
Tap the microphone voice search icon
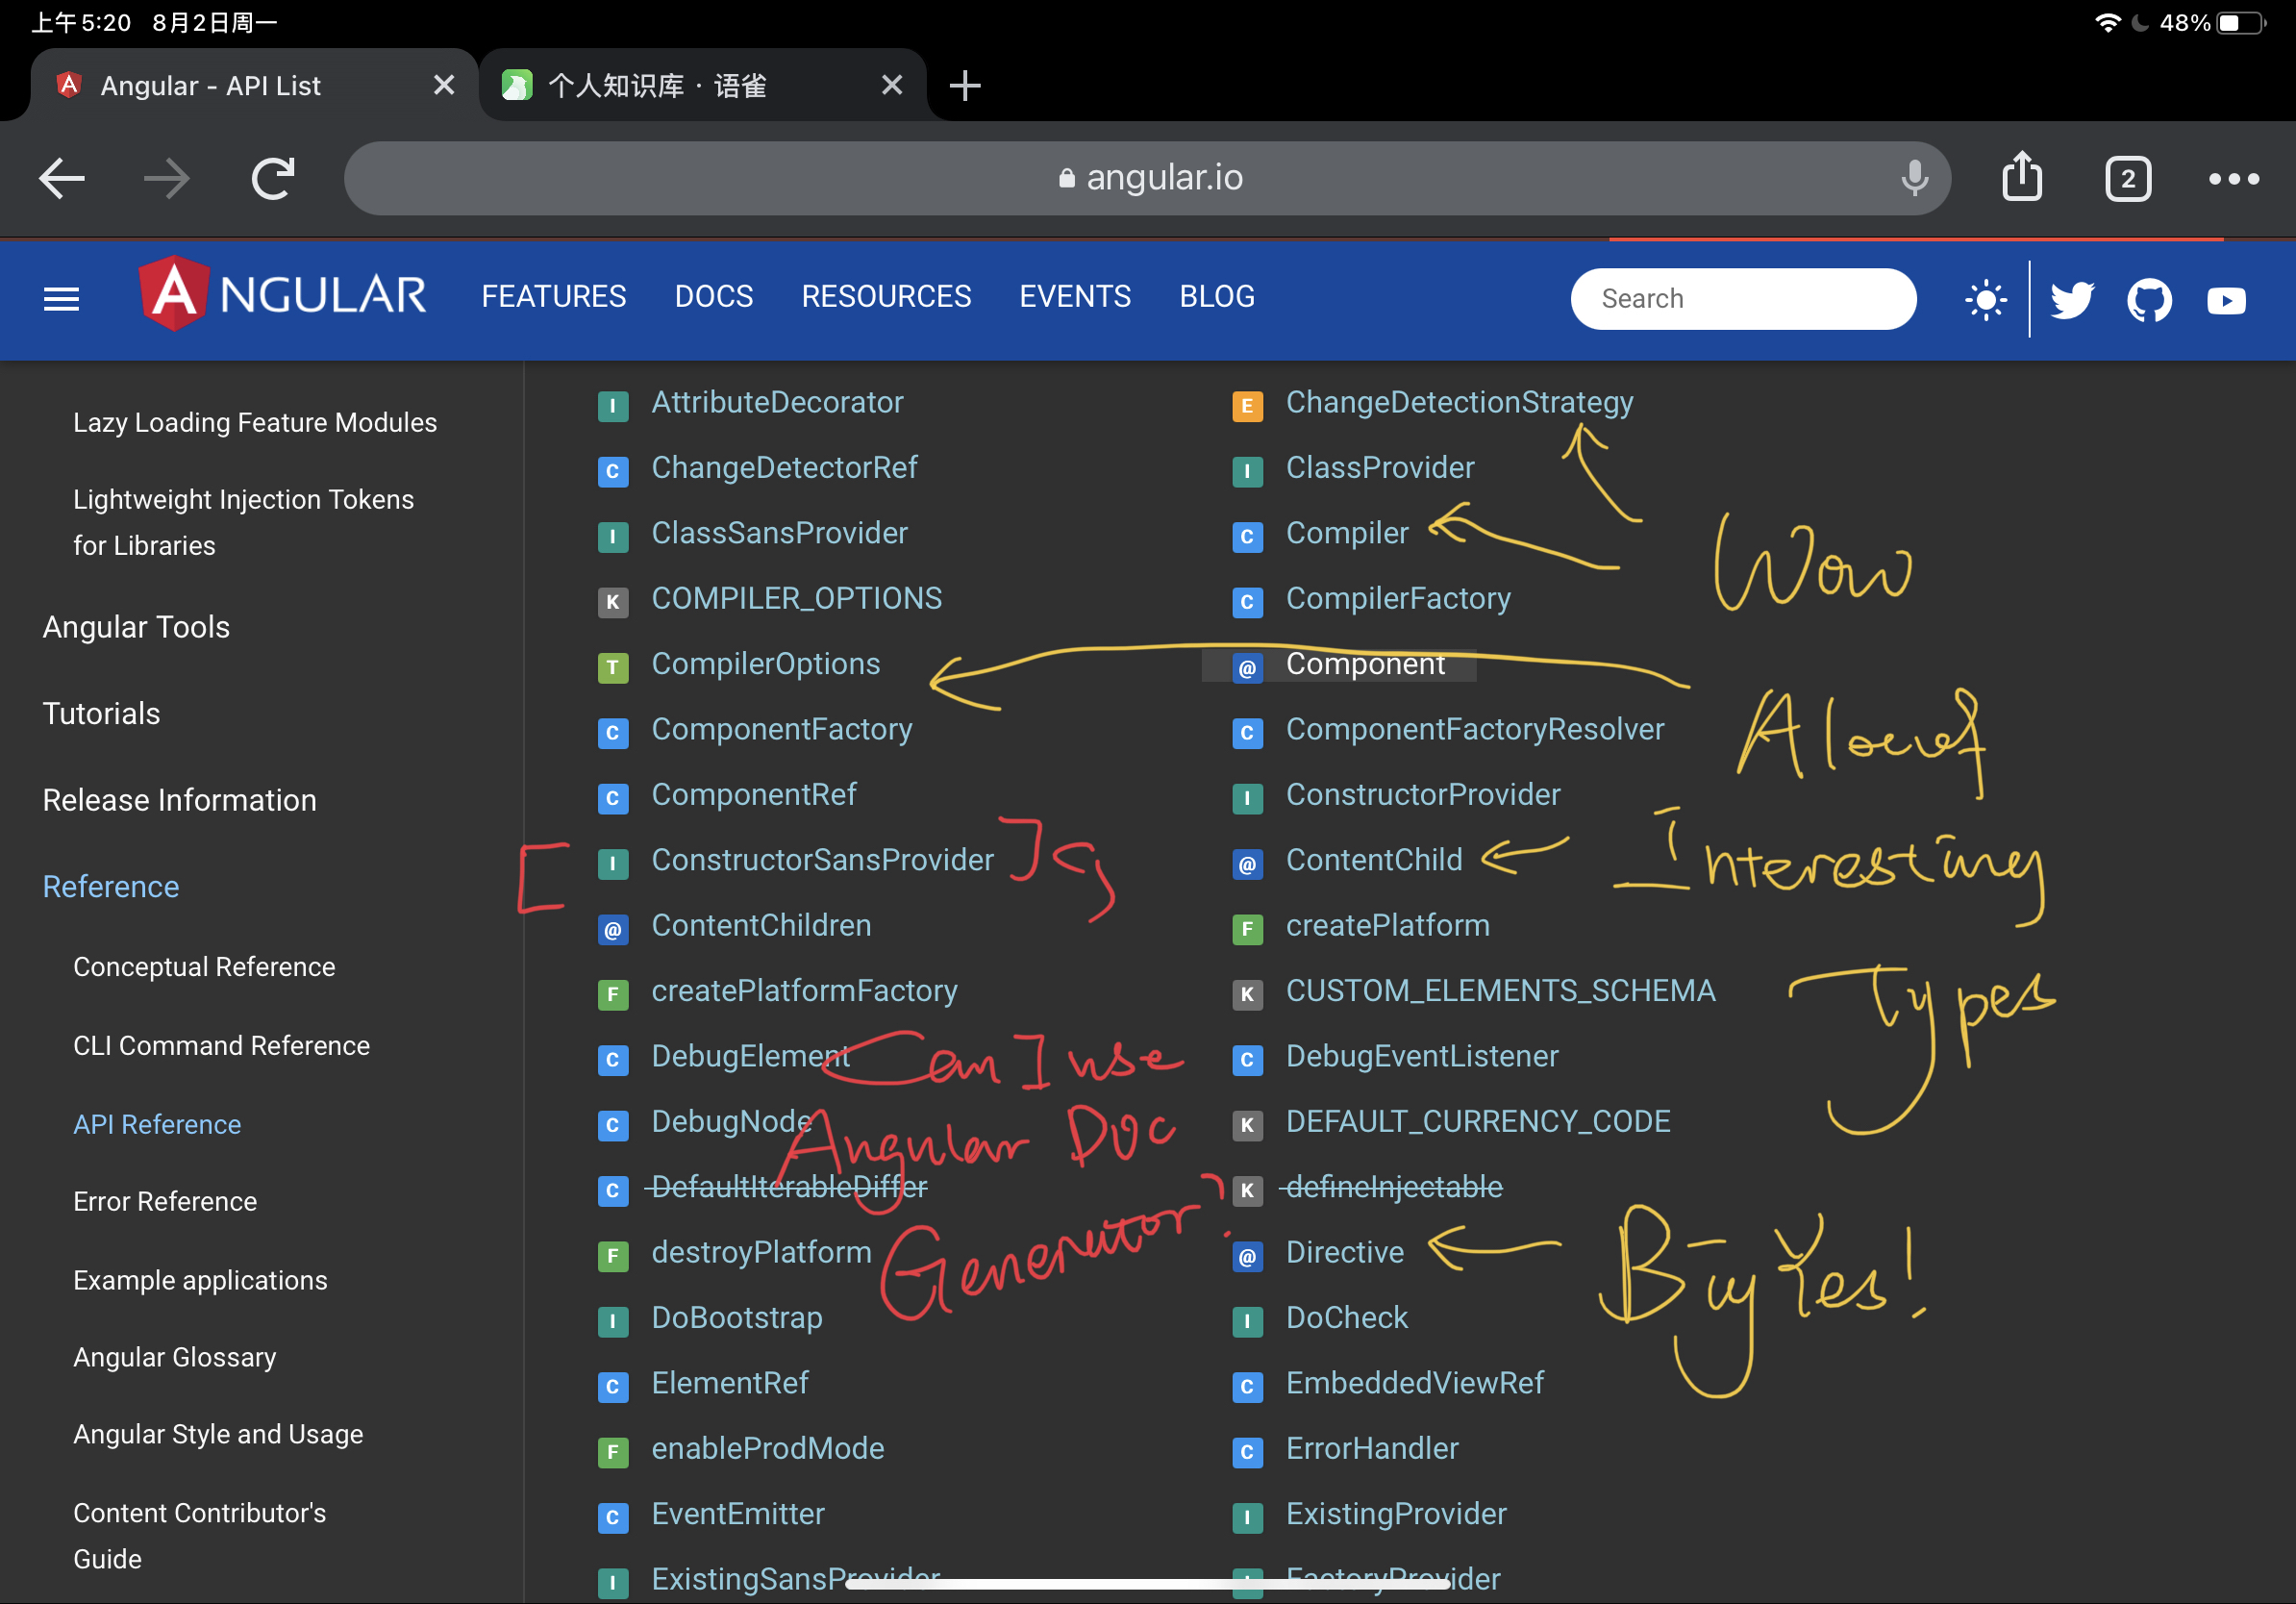pos(1914,178)
